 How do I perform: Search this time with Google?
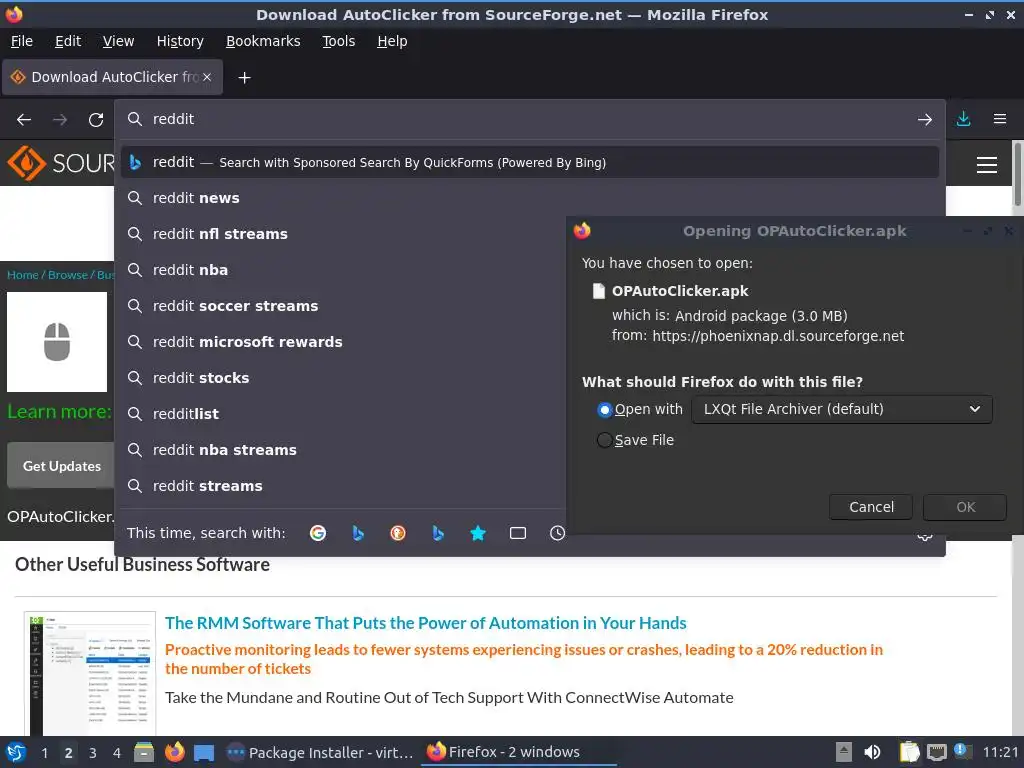[x=318, y=533]
